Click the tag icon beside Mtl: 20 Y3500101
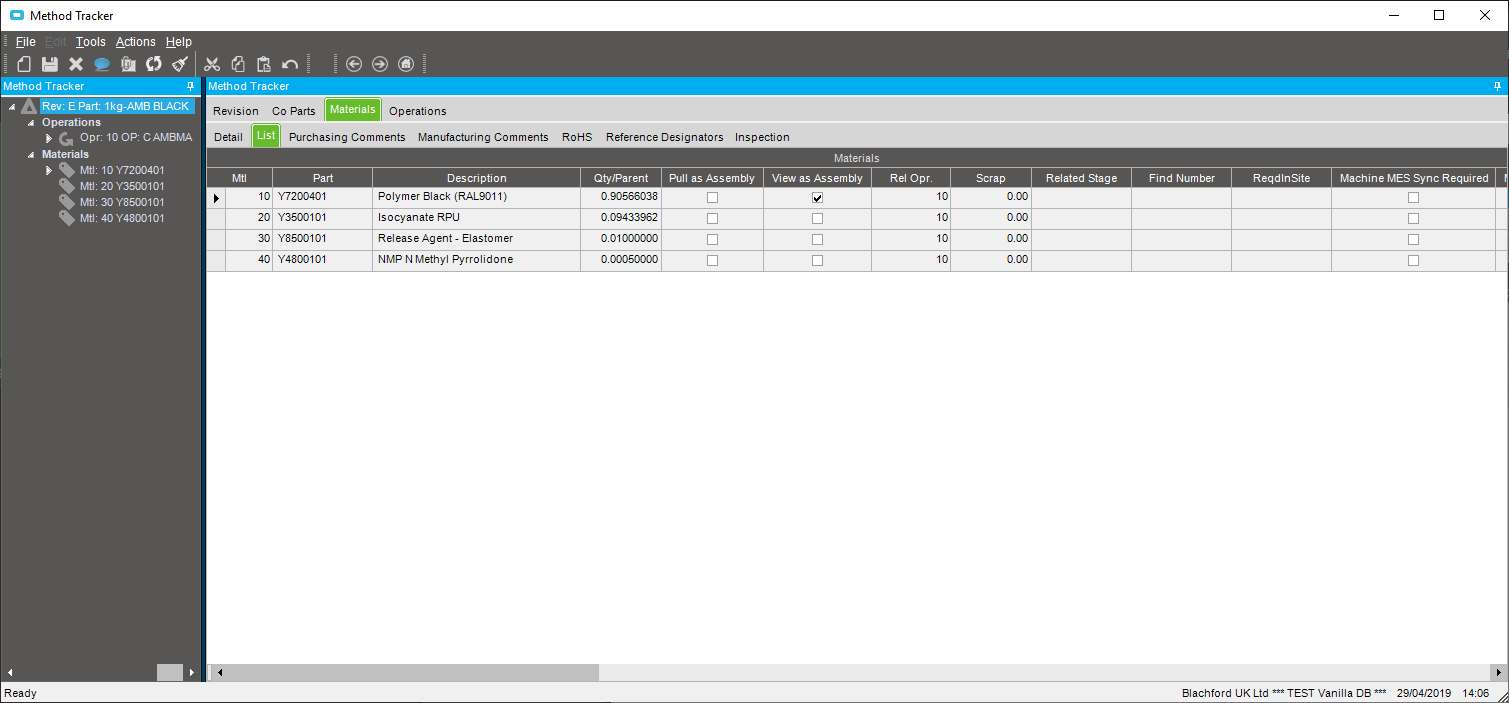Image resolution: width=1509 pixels, height=703 pixels. (x=67, y=186)
